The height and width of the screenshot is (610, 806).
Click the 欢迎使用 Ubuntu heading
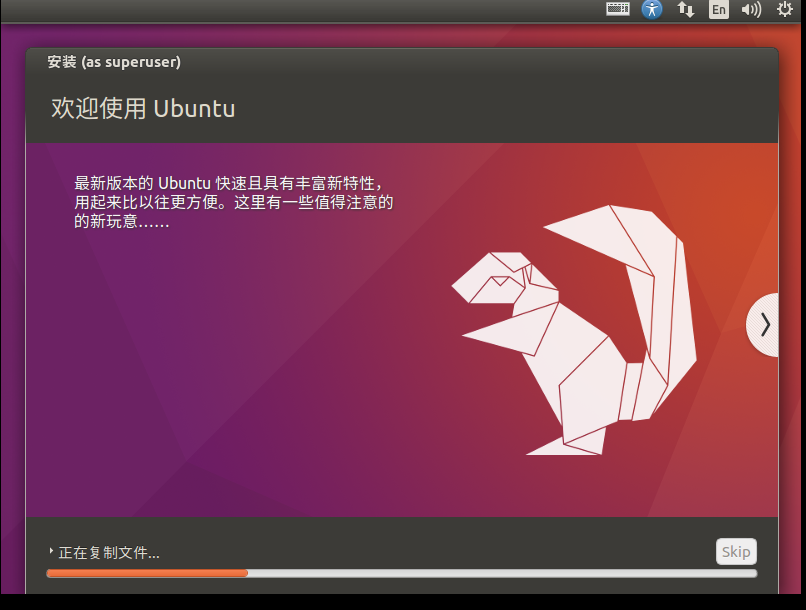143,108
